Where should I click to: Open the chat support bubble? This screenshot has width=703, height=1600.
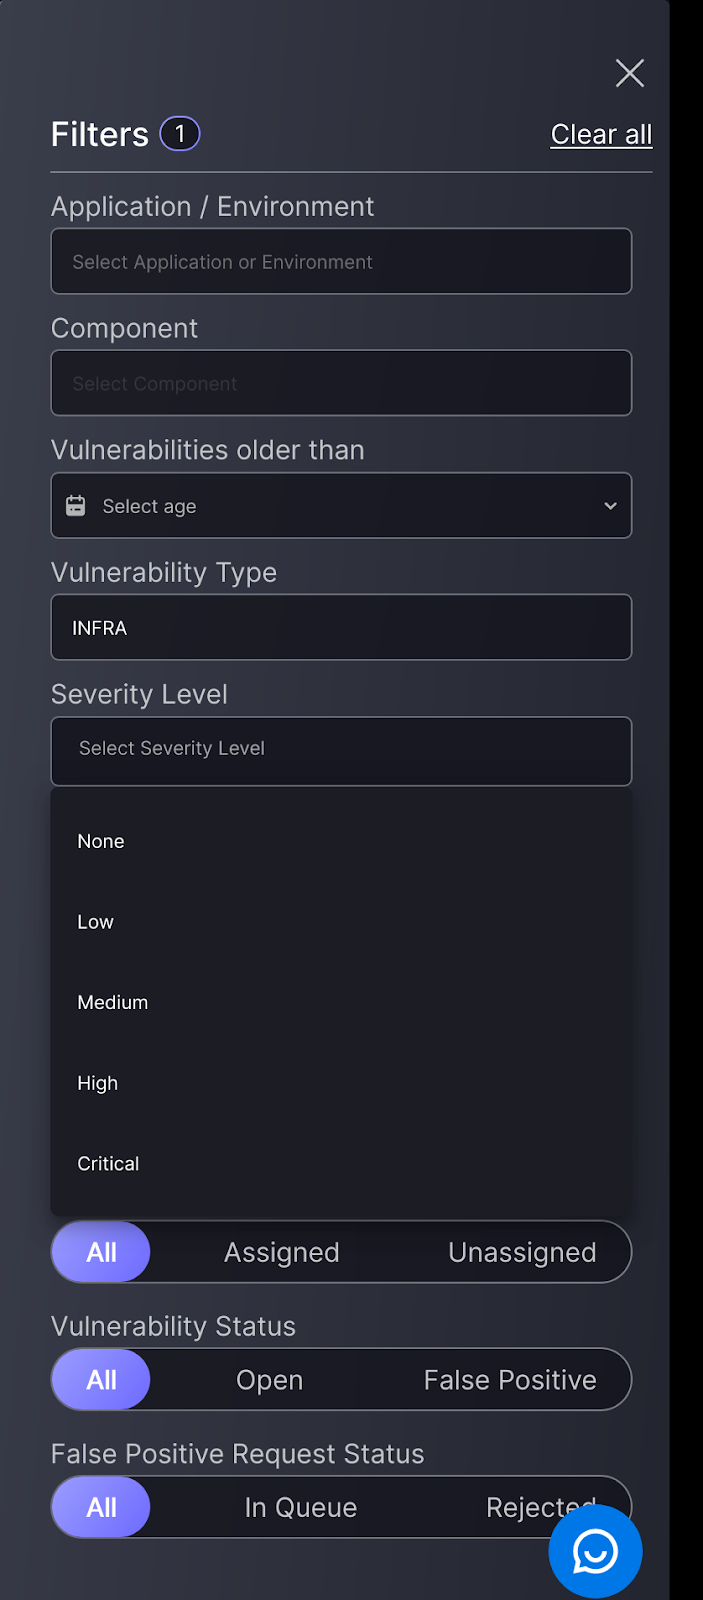pos(595,1551)
